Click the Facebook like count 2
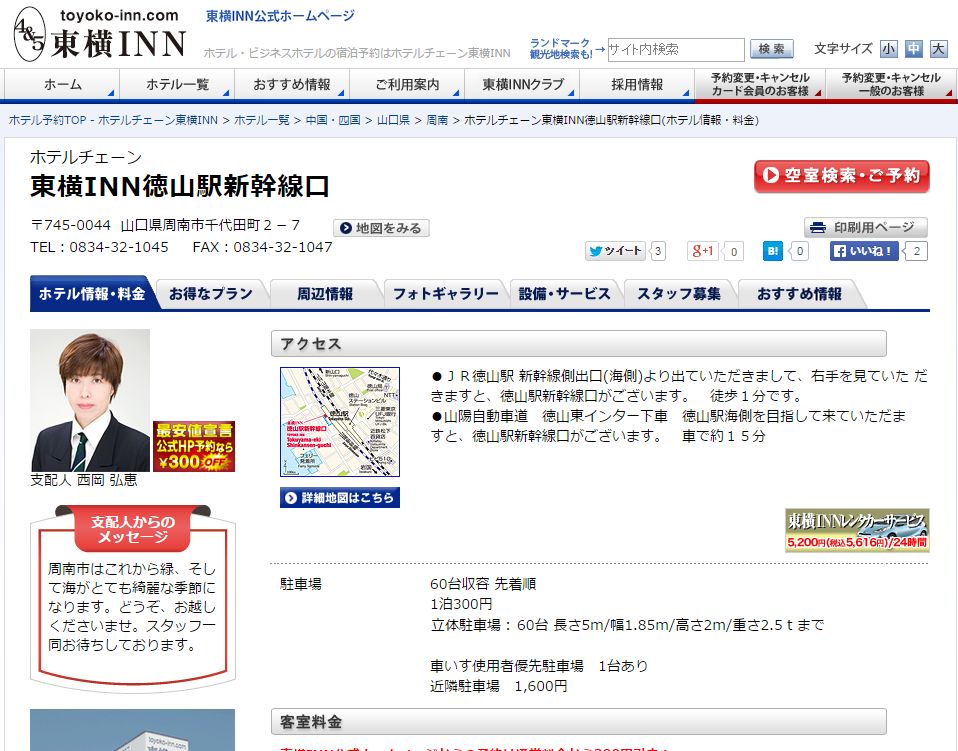This screenshot has width=958, height=751. click(x=916, y=251)
